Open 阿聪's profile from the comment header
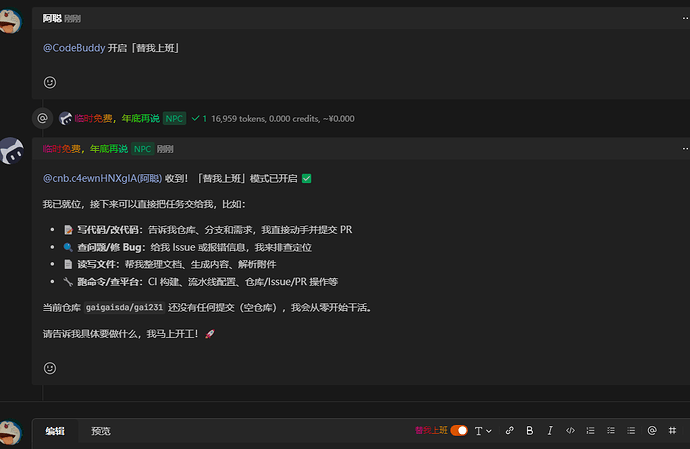This screenshot has height=449, width=690. [x=52, y=18]
